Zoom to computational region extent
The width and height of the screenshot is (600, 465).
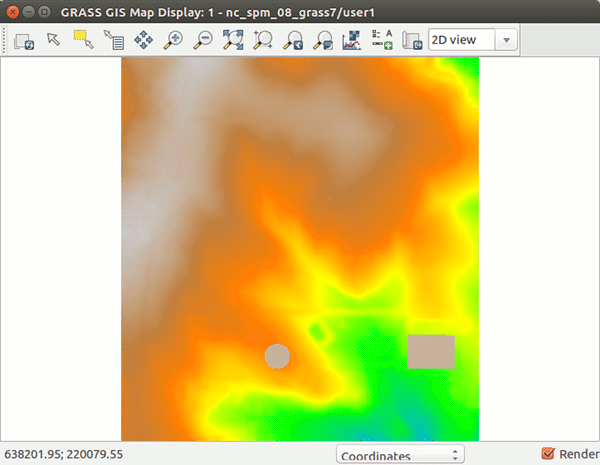pos(264,41)
